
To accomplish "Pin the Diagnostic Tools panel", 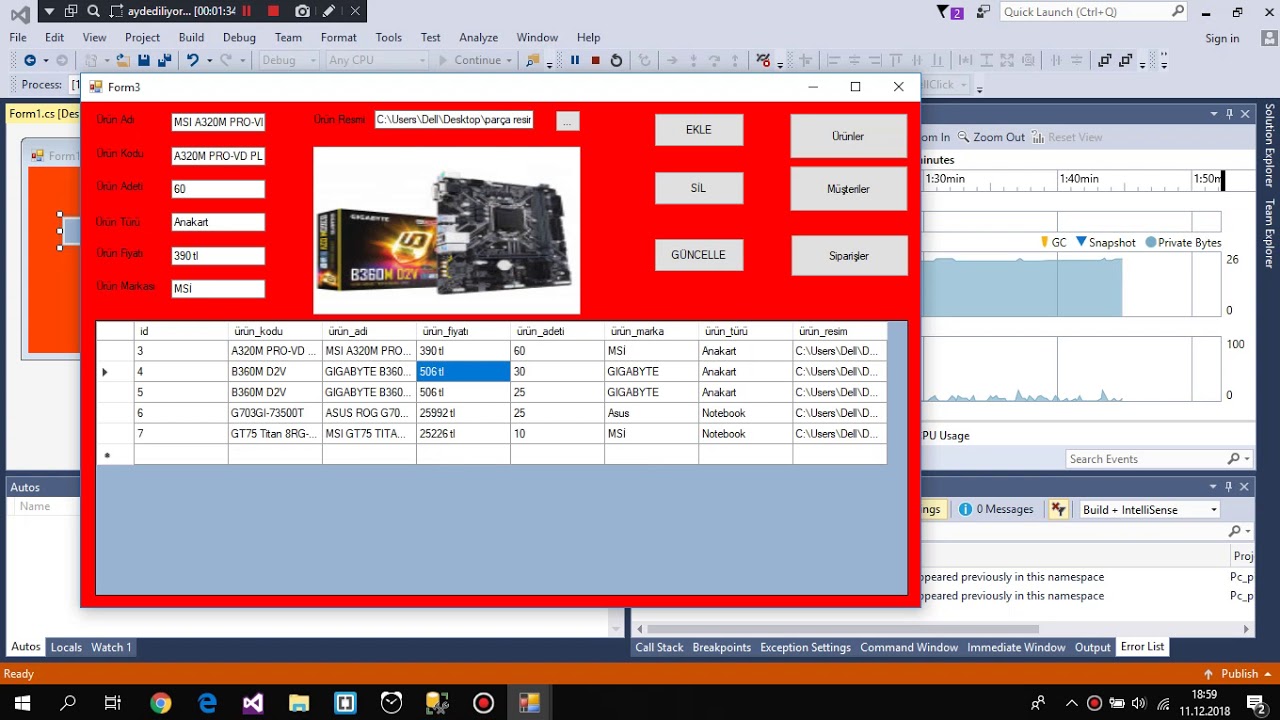I will [x=1230, y=113].
